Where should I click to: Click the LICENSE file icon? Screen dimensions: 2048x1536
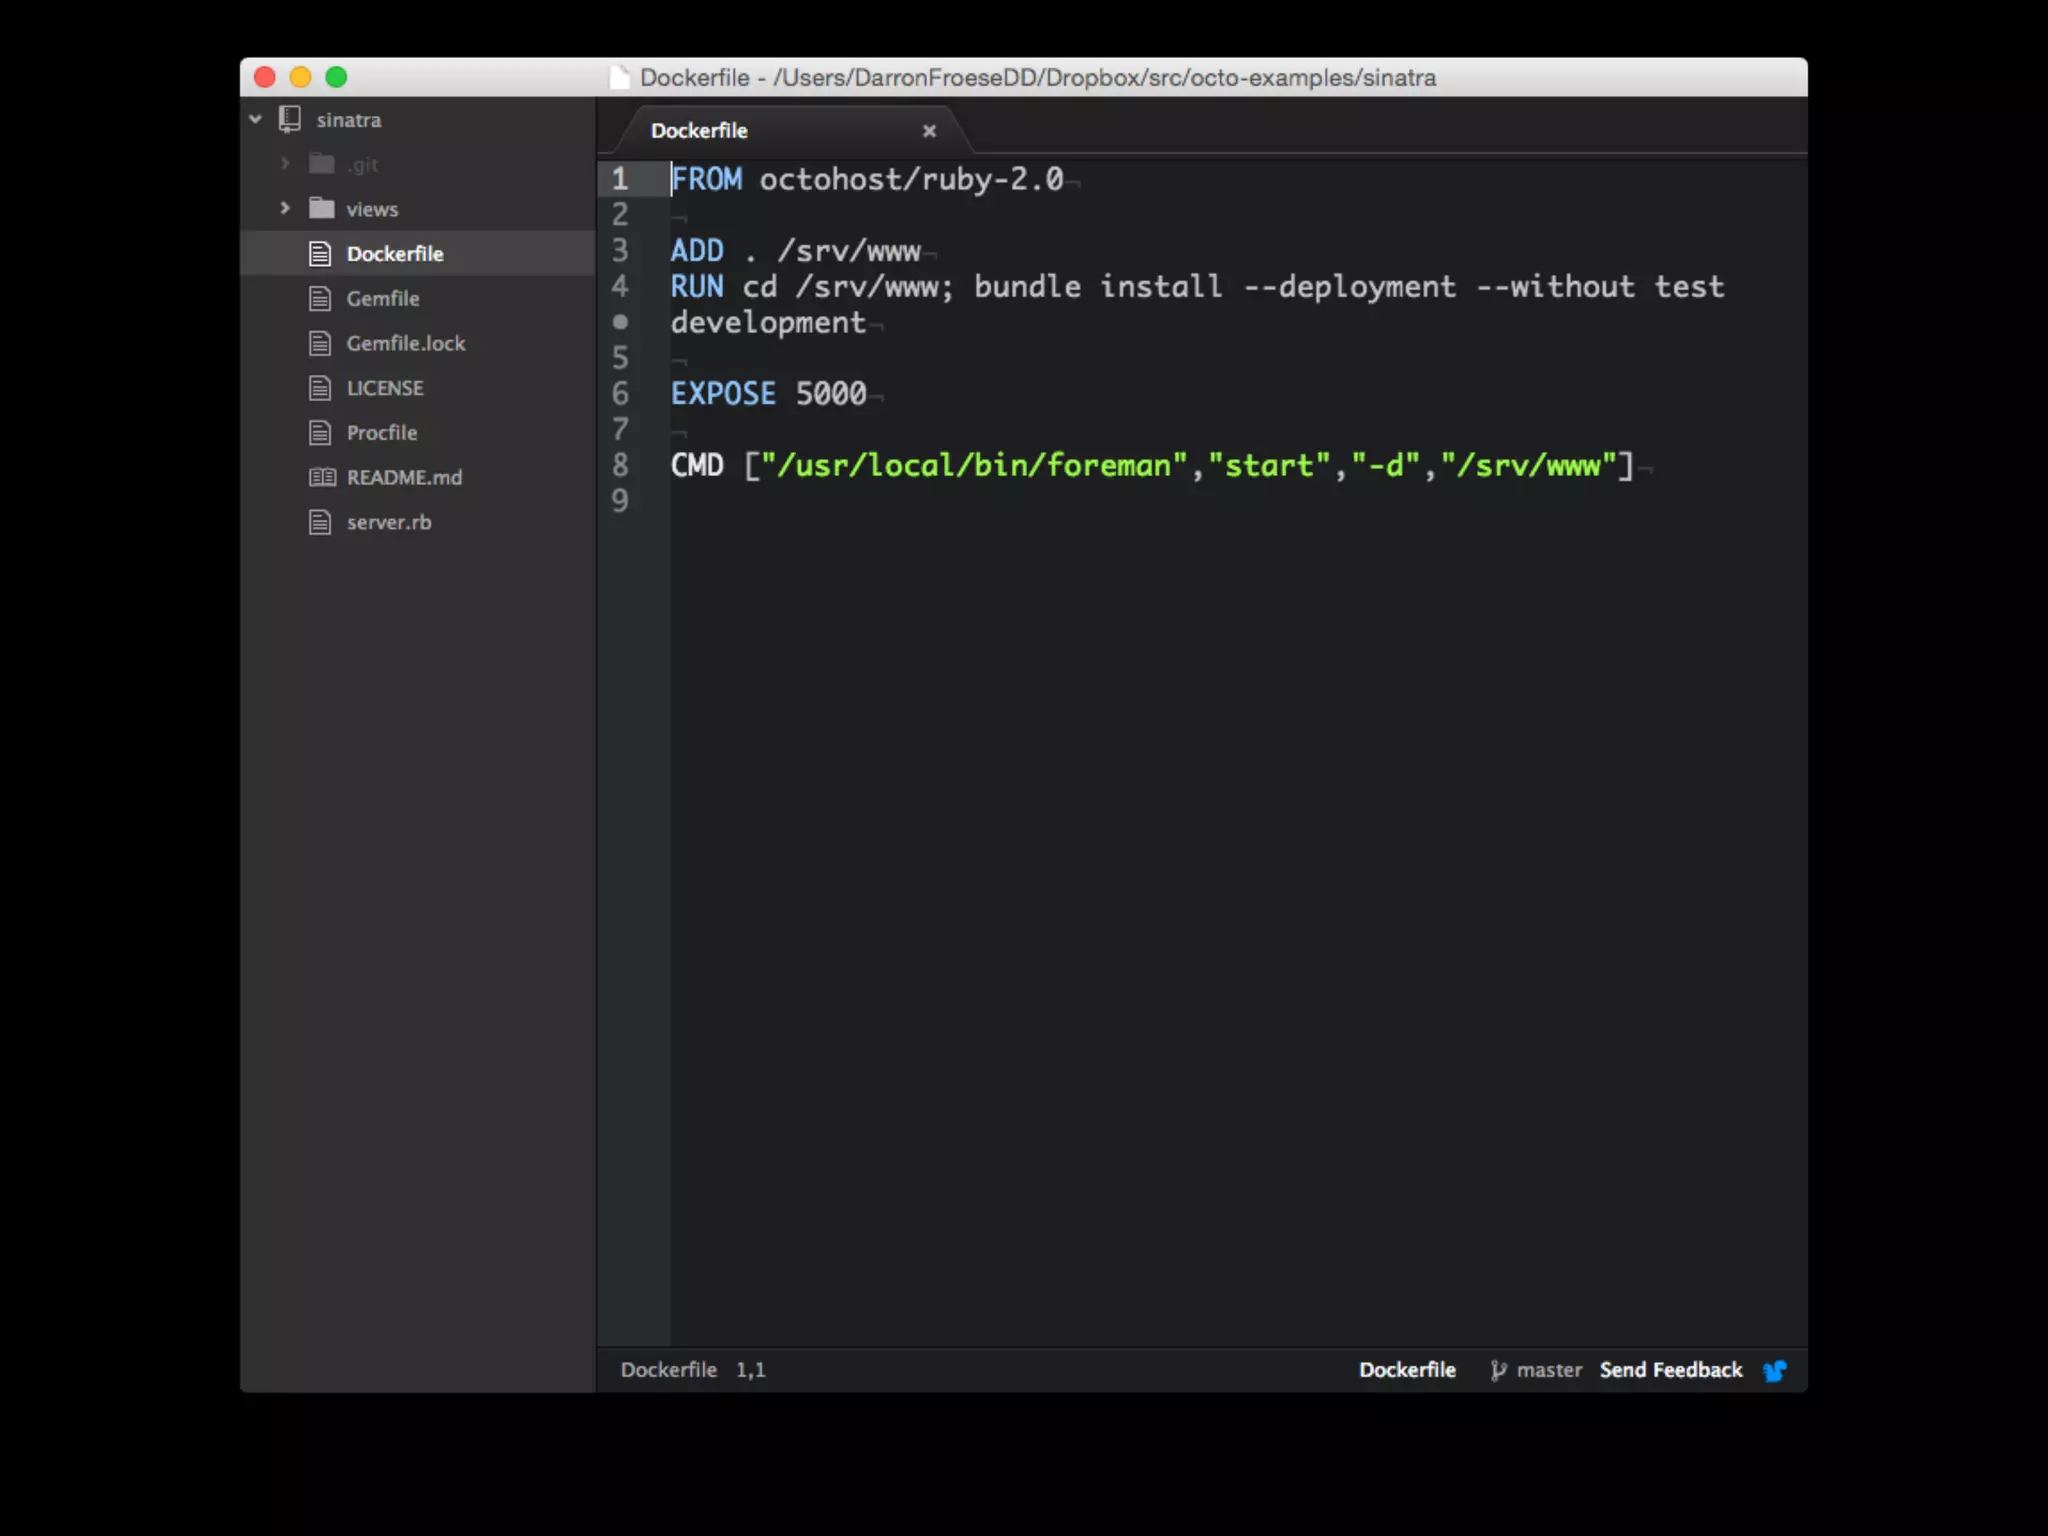coord(320,388)
